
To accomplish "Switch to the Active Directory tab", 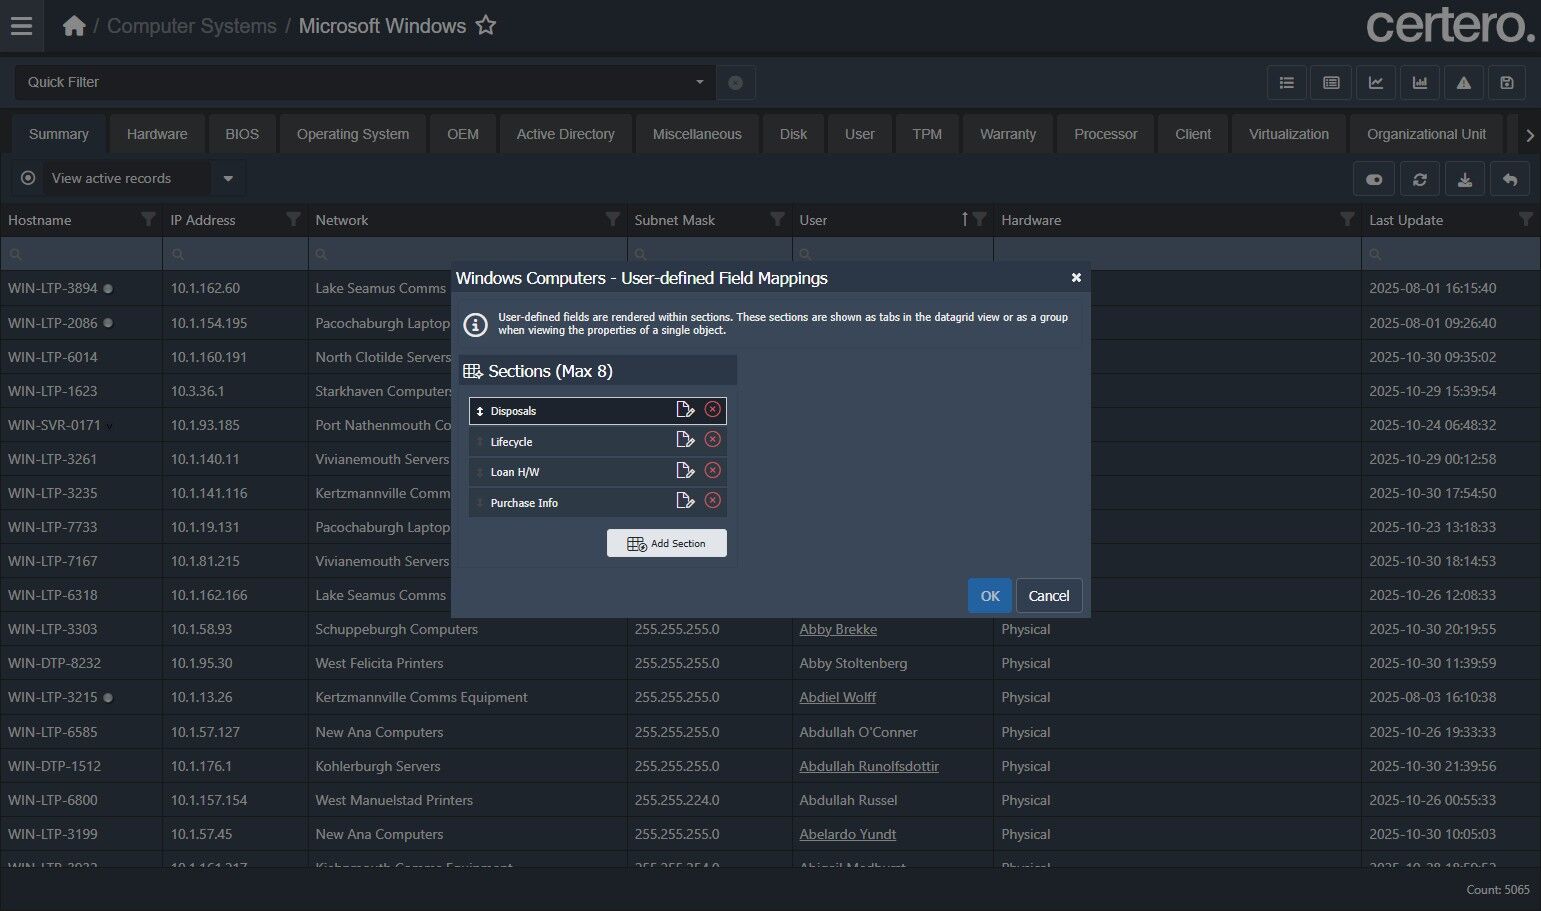I will (x=565, y=134).
